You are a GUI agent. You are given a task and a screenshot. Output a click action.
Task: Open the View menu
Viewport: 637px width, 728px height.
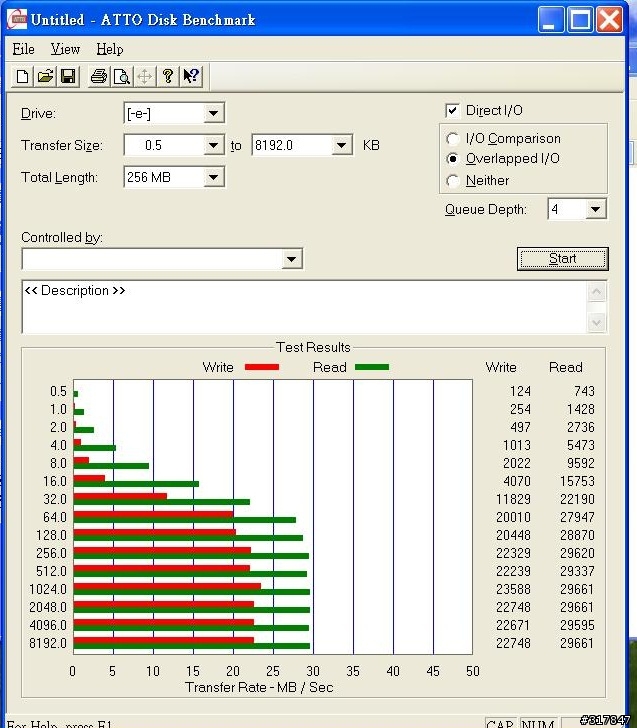coord(65,49)
